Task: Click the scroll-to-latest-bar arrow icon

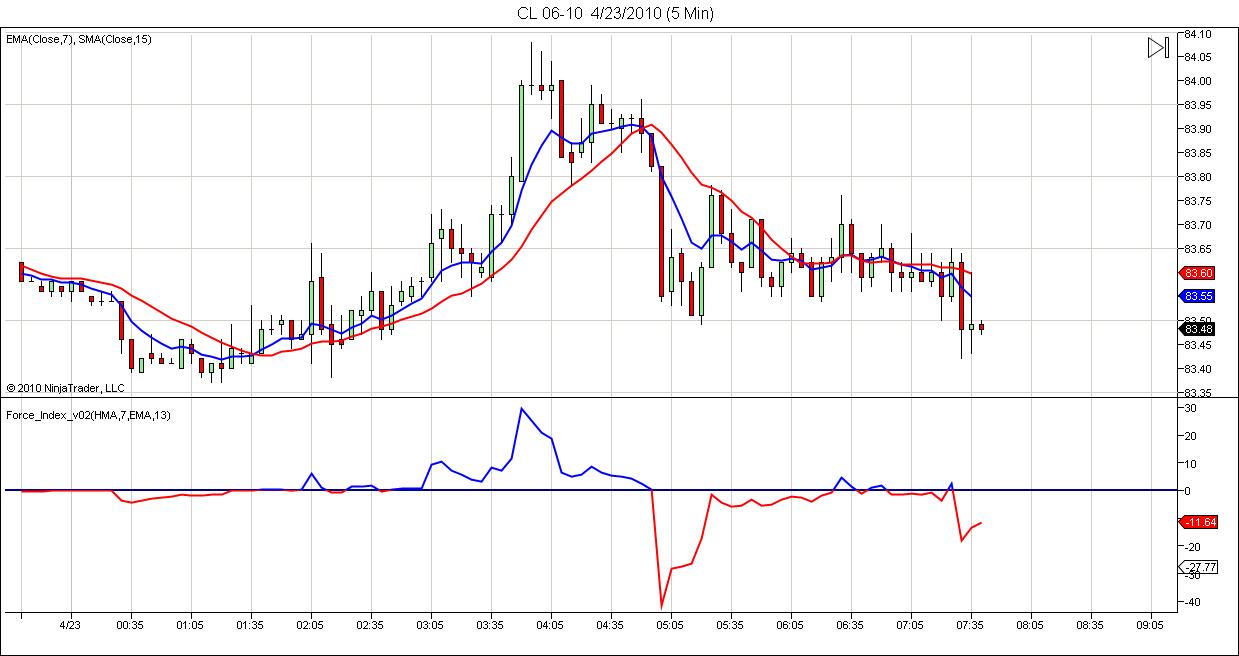Action: (x=1158, y=48)
